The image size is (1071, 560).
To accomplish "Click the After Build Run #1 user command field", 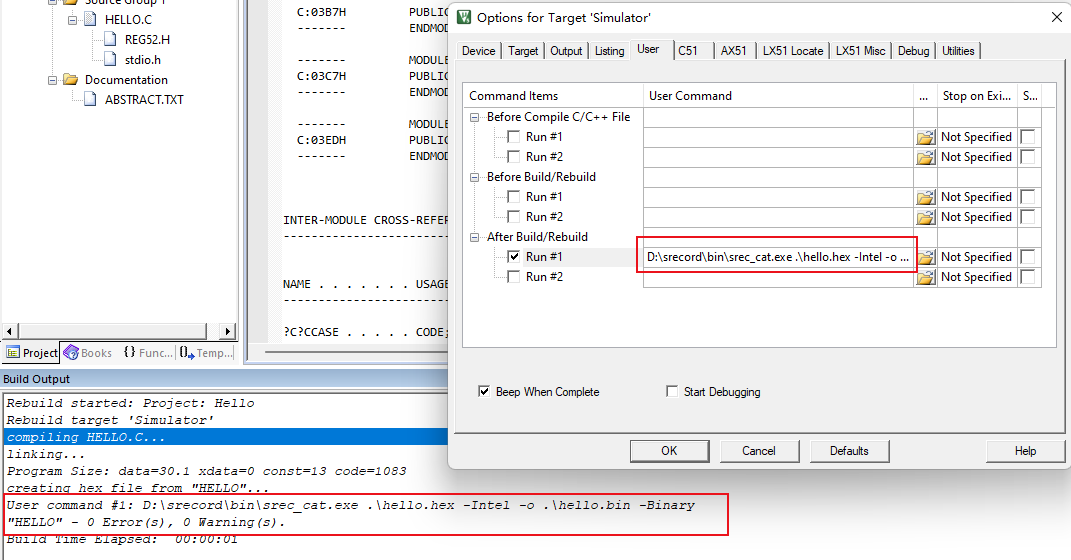I will tap(778, 257).
